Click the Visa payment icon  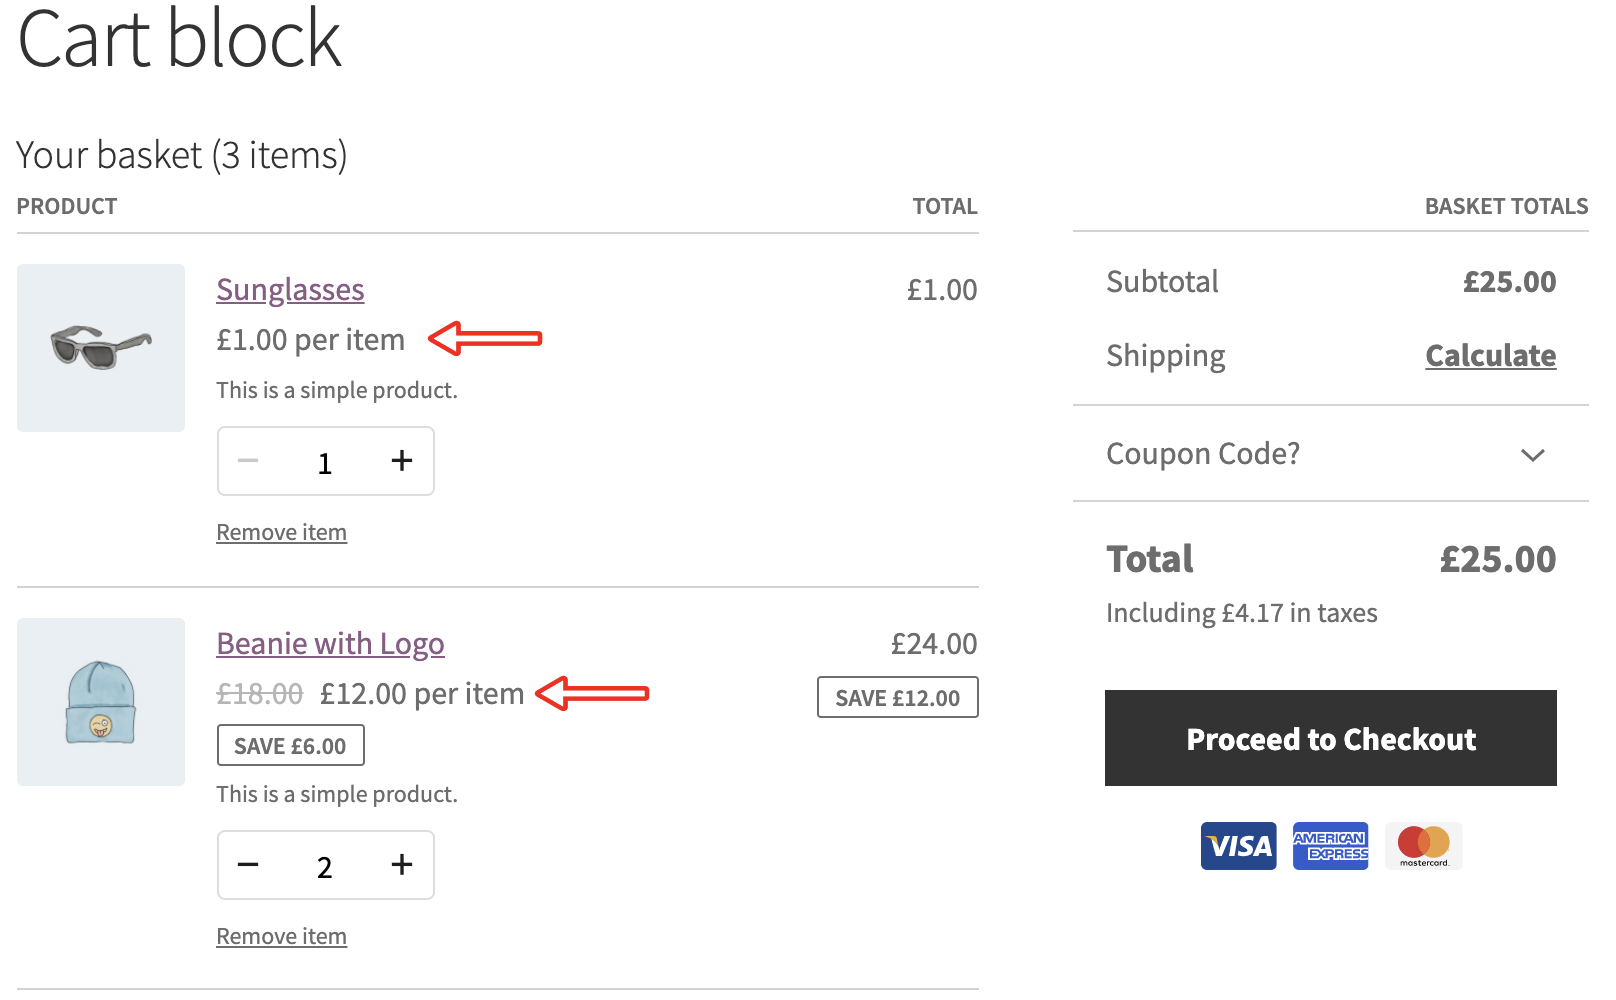point(1238,845)
